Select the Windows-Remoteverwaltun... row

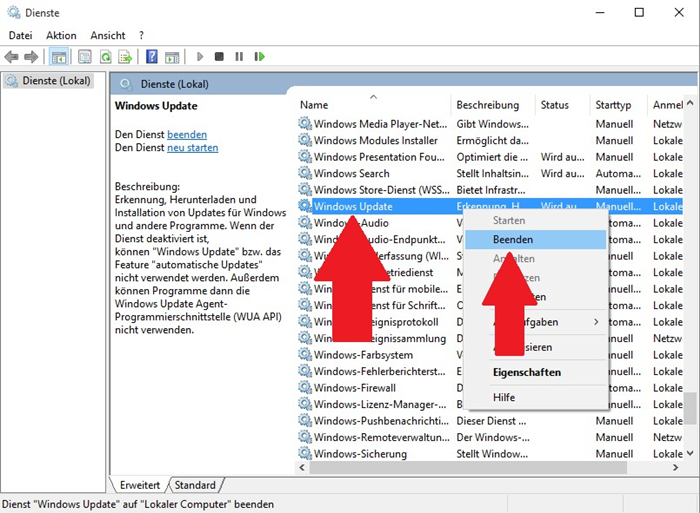point(490,437)
